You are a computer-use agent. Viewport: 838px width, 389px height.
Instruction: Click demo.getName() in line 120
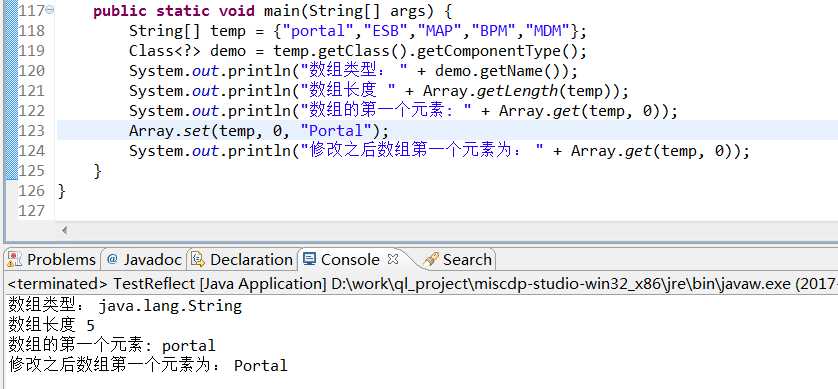[x=502, y=71]
